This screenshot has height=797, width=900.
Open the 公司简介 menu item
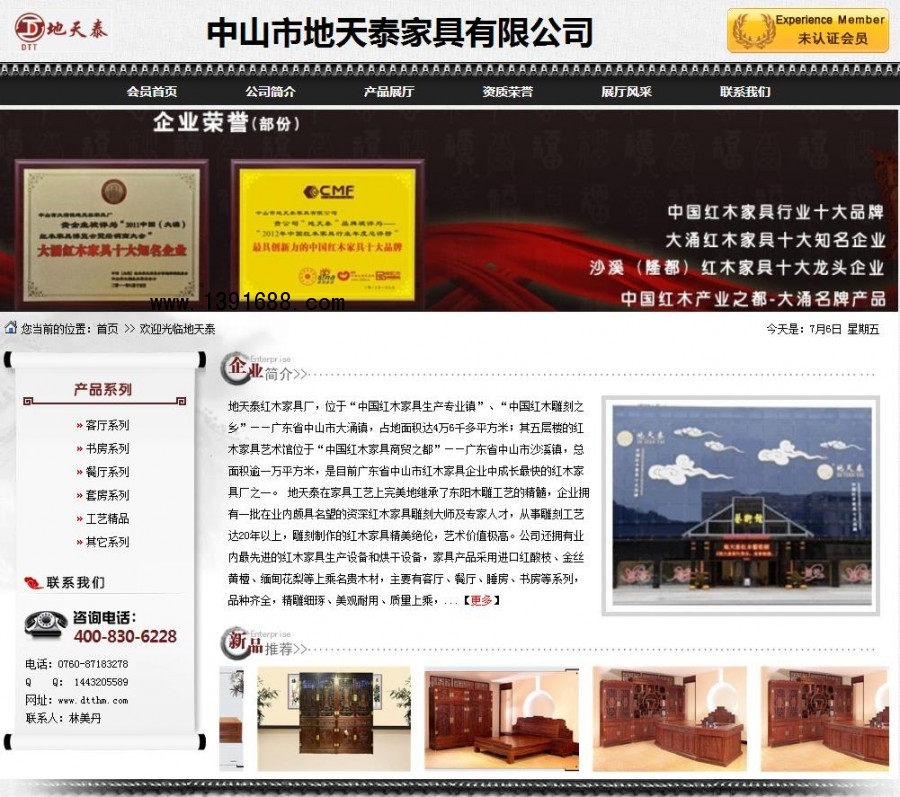coord(270,91)
